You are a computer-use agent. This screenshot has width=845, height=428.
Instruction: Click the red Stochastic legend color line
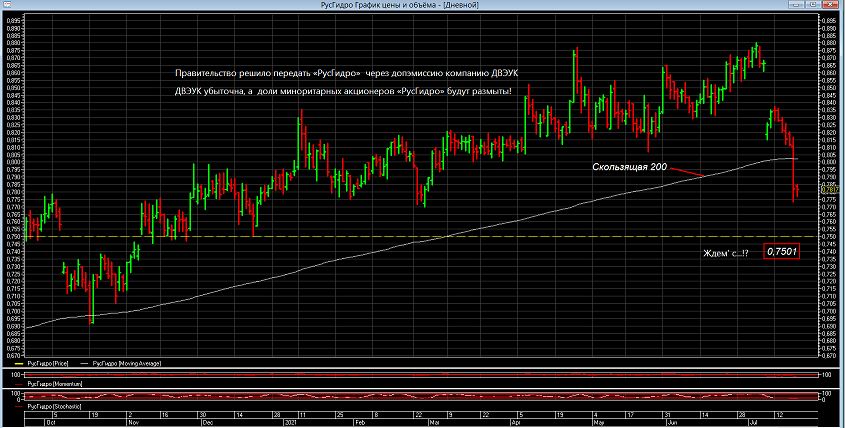pyautogui.click(x=20, y=407)
